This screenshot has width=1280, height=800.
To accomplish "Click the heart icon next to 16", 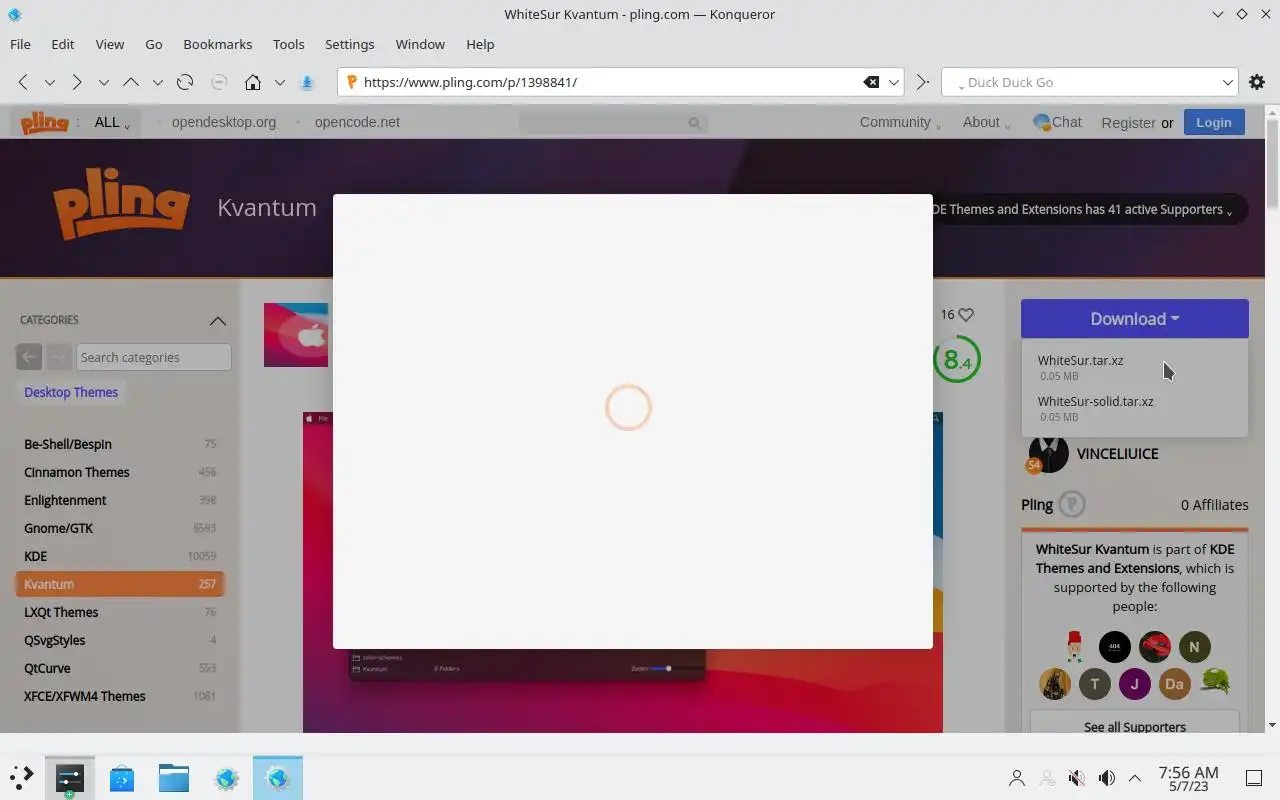I will (x=966, y=314).
